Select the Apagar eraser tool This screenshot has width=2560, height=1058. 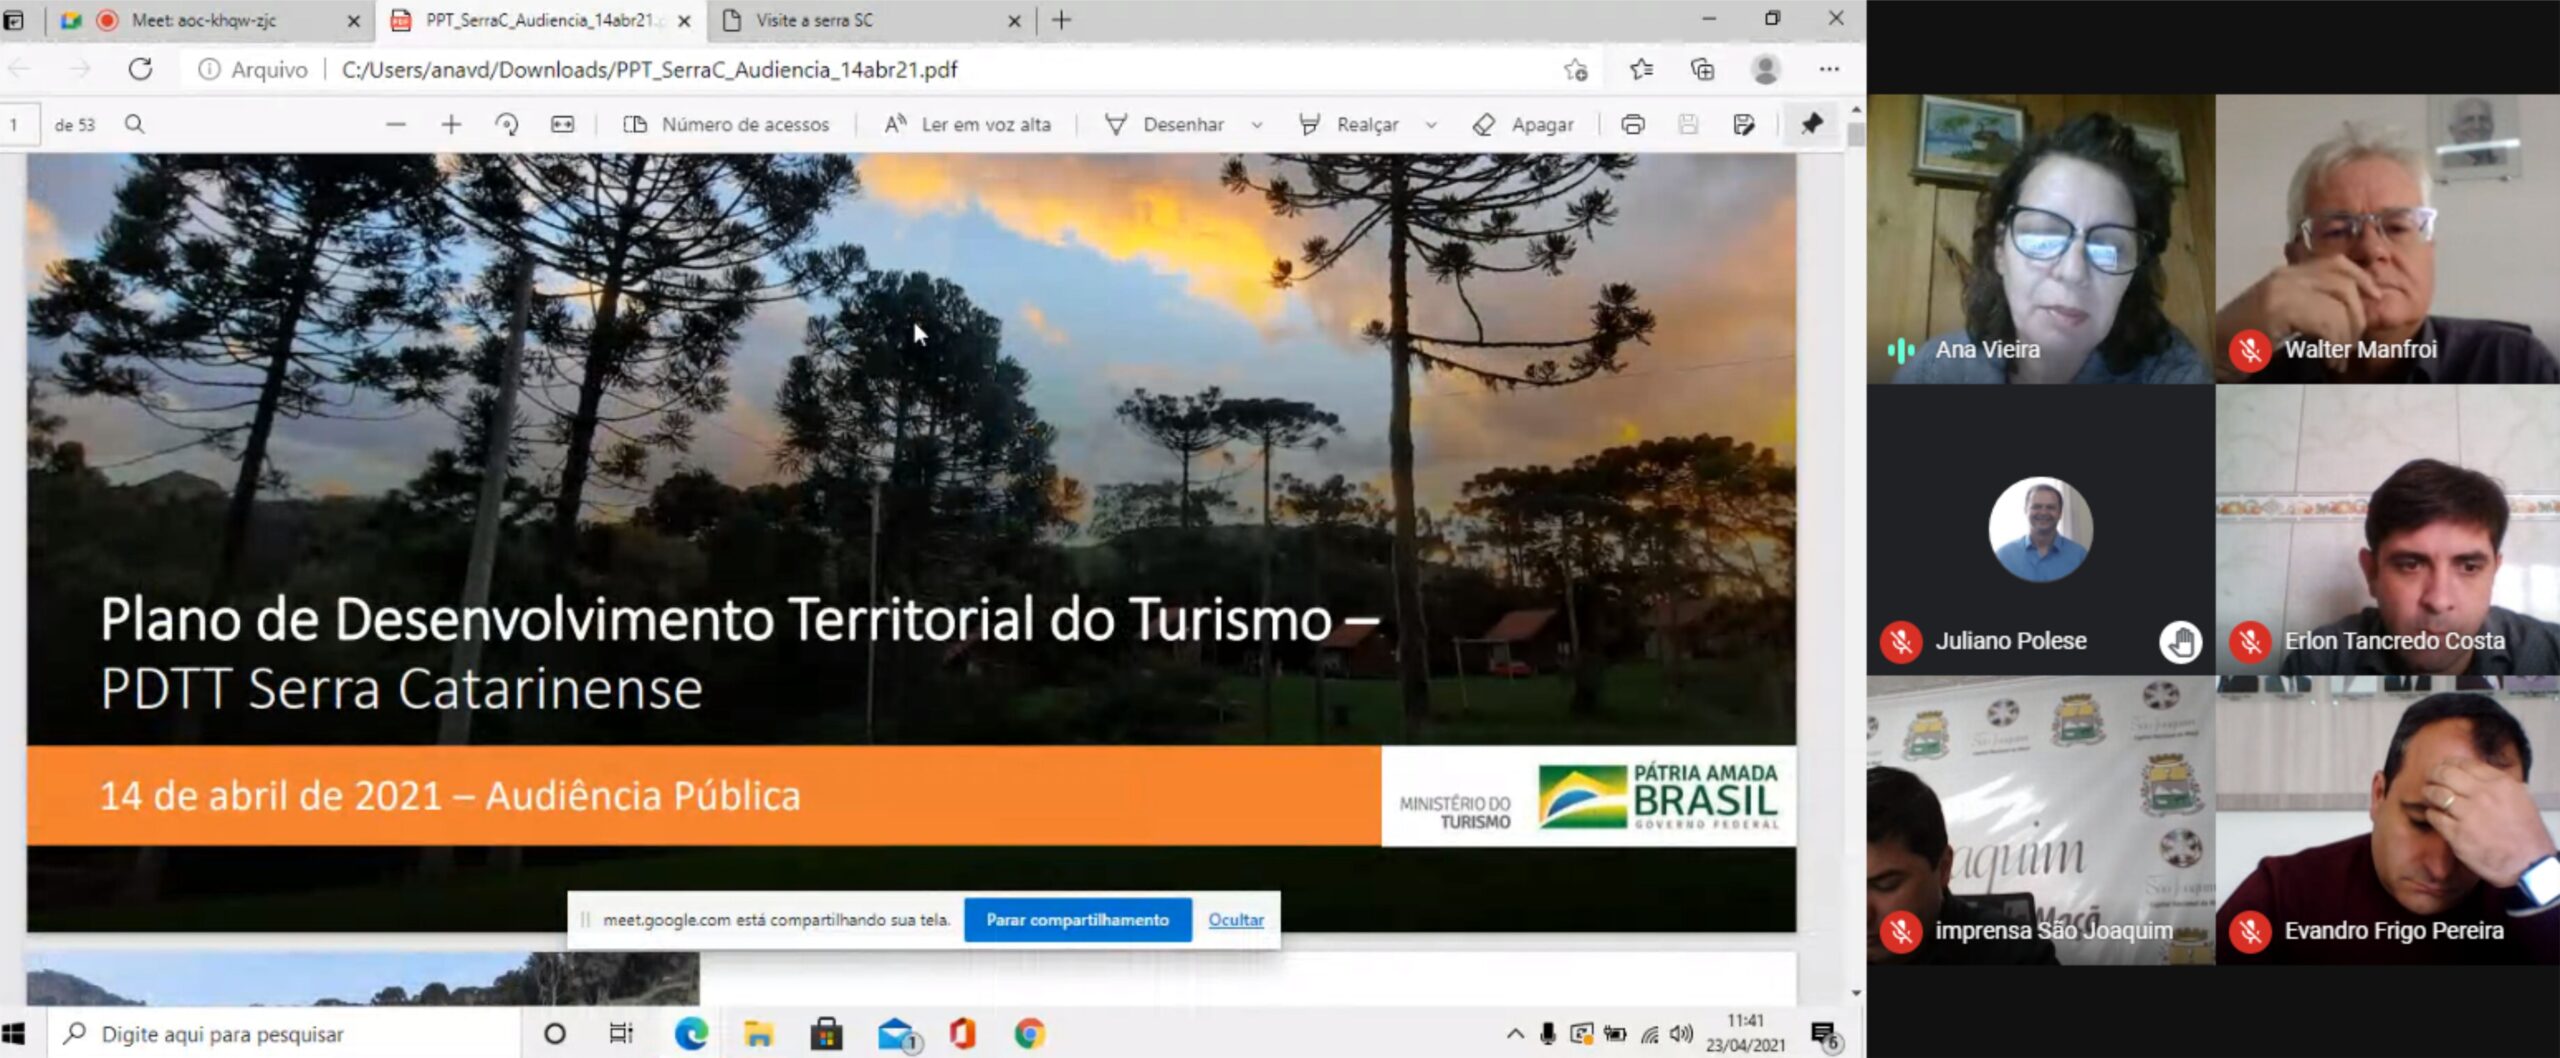click(1523, 125)
